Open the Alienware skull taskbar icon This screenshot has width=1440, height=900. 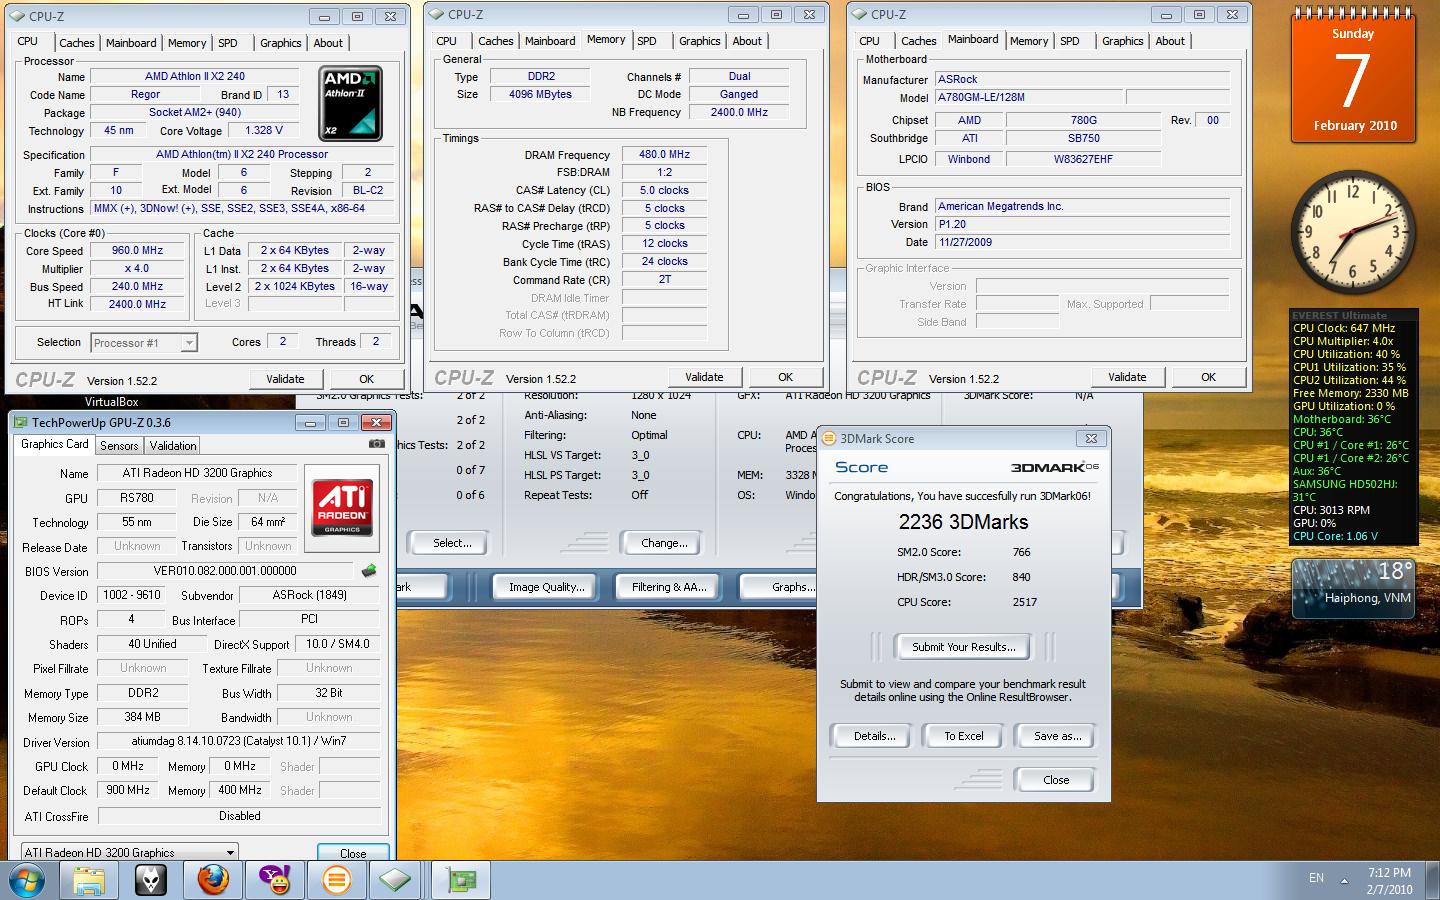point(151,881)
